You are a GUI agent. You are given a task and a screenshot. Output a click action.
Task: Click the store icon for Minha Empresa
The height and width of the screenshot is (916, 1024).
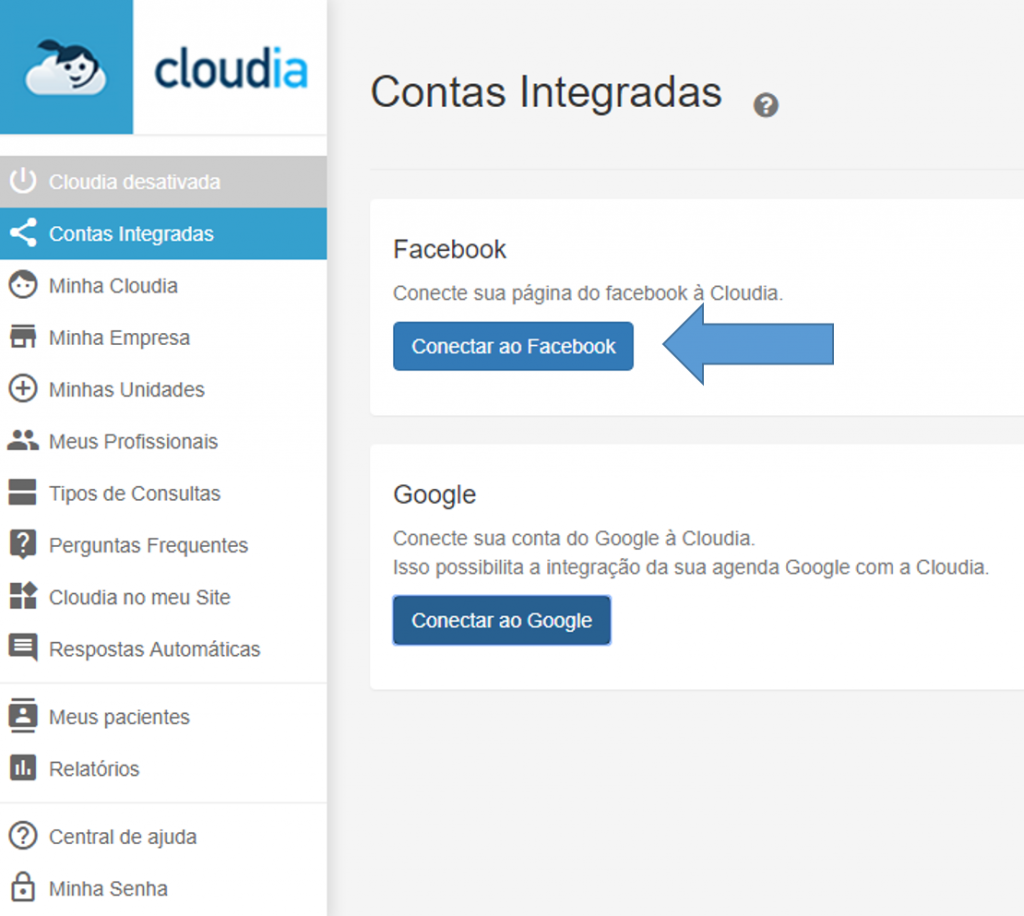click(23, 337)
